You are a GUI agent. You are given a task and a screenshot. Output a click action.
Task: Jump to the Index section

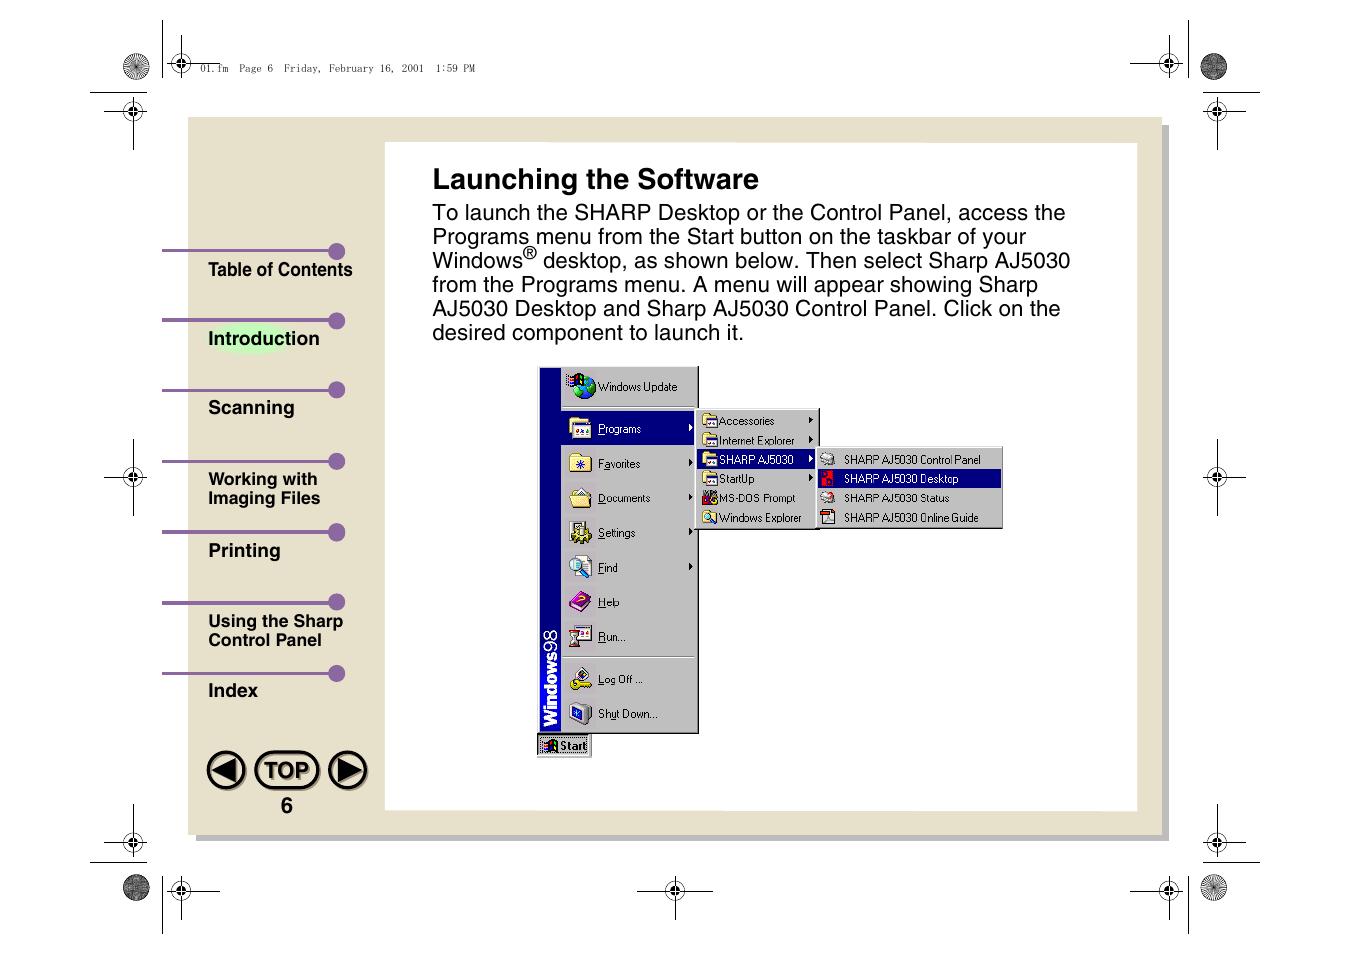(233, 691)
